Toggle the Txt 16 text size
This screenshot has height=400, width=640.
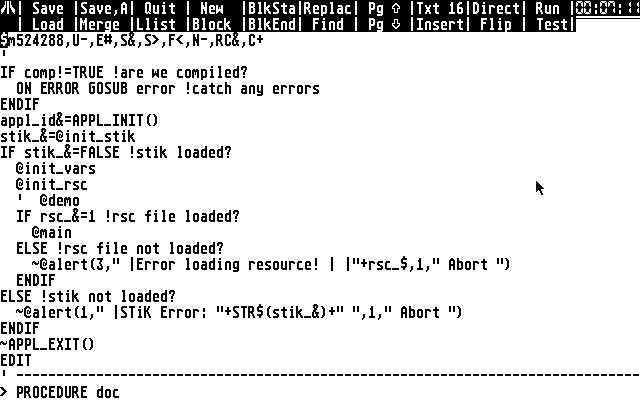440,8
